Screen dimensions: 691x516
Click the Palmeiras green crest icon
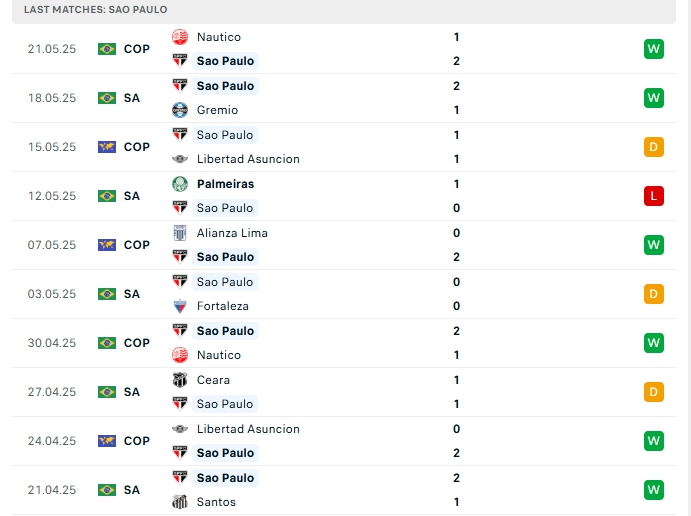pos(180,184)
